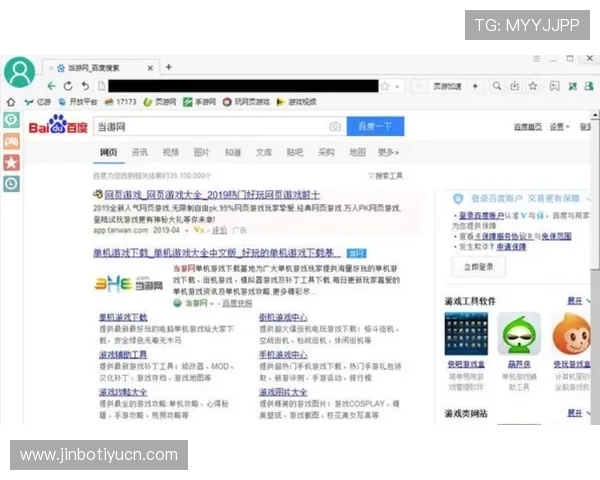
Task: Open the orange gamepad sidebar icon
Action: click(11, 141)
